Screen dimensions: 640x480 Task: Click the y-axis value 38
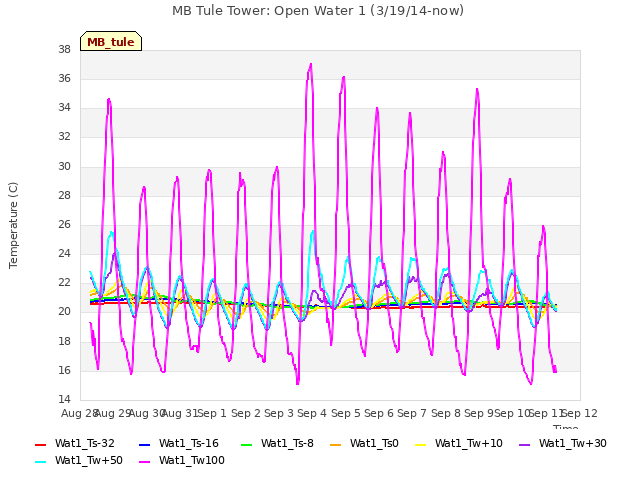tap(64, 50)
